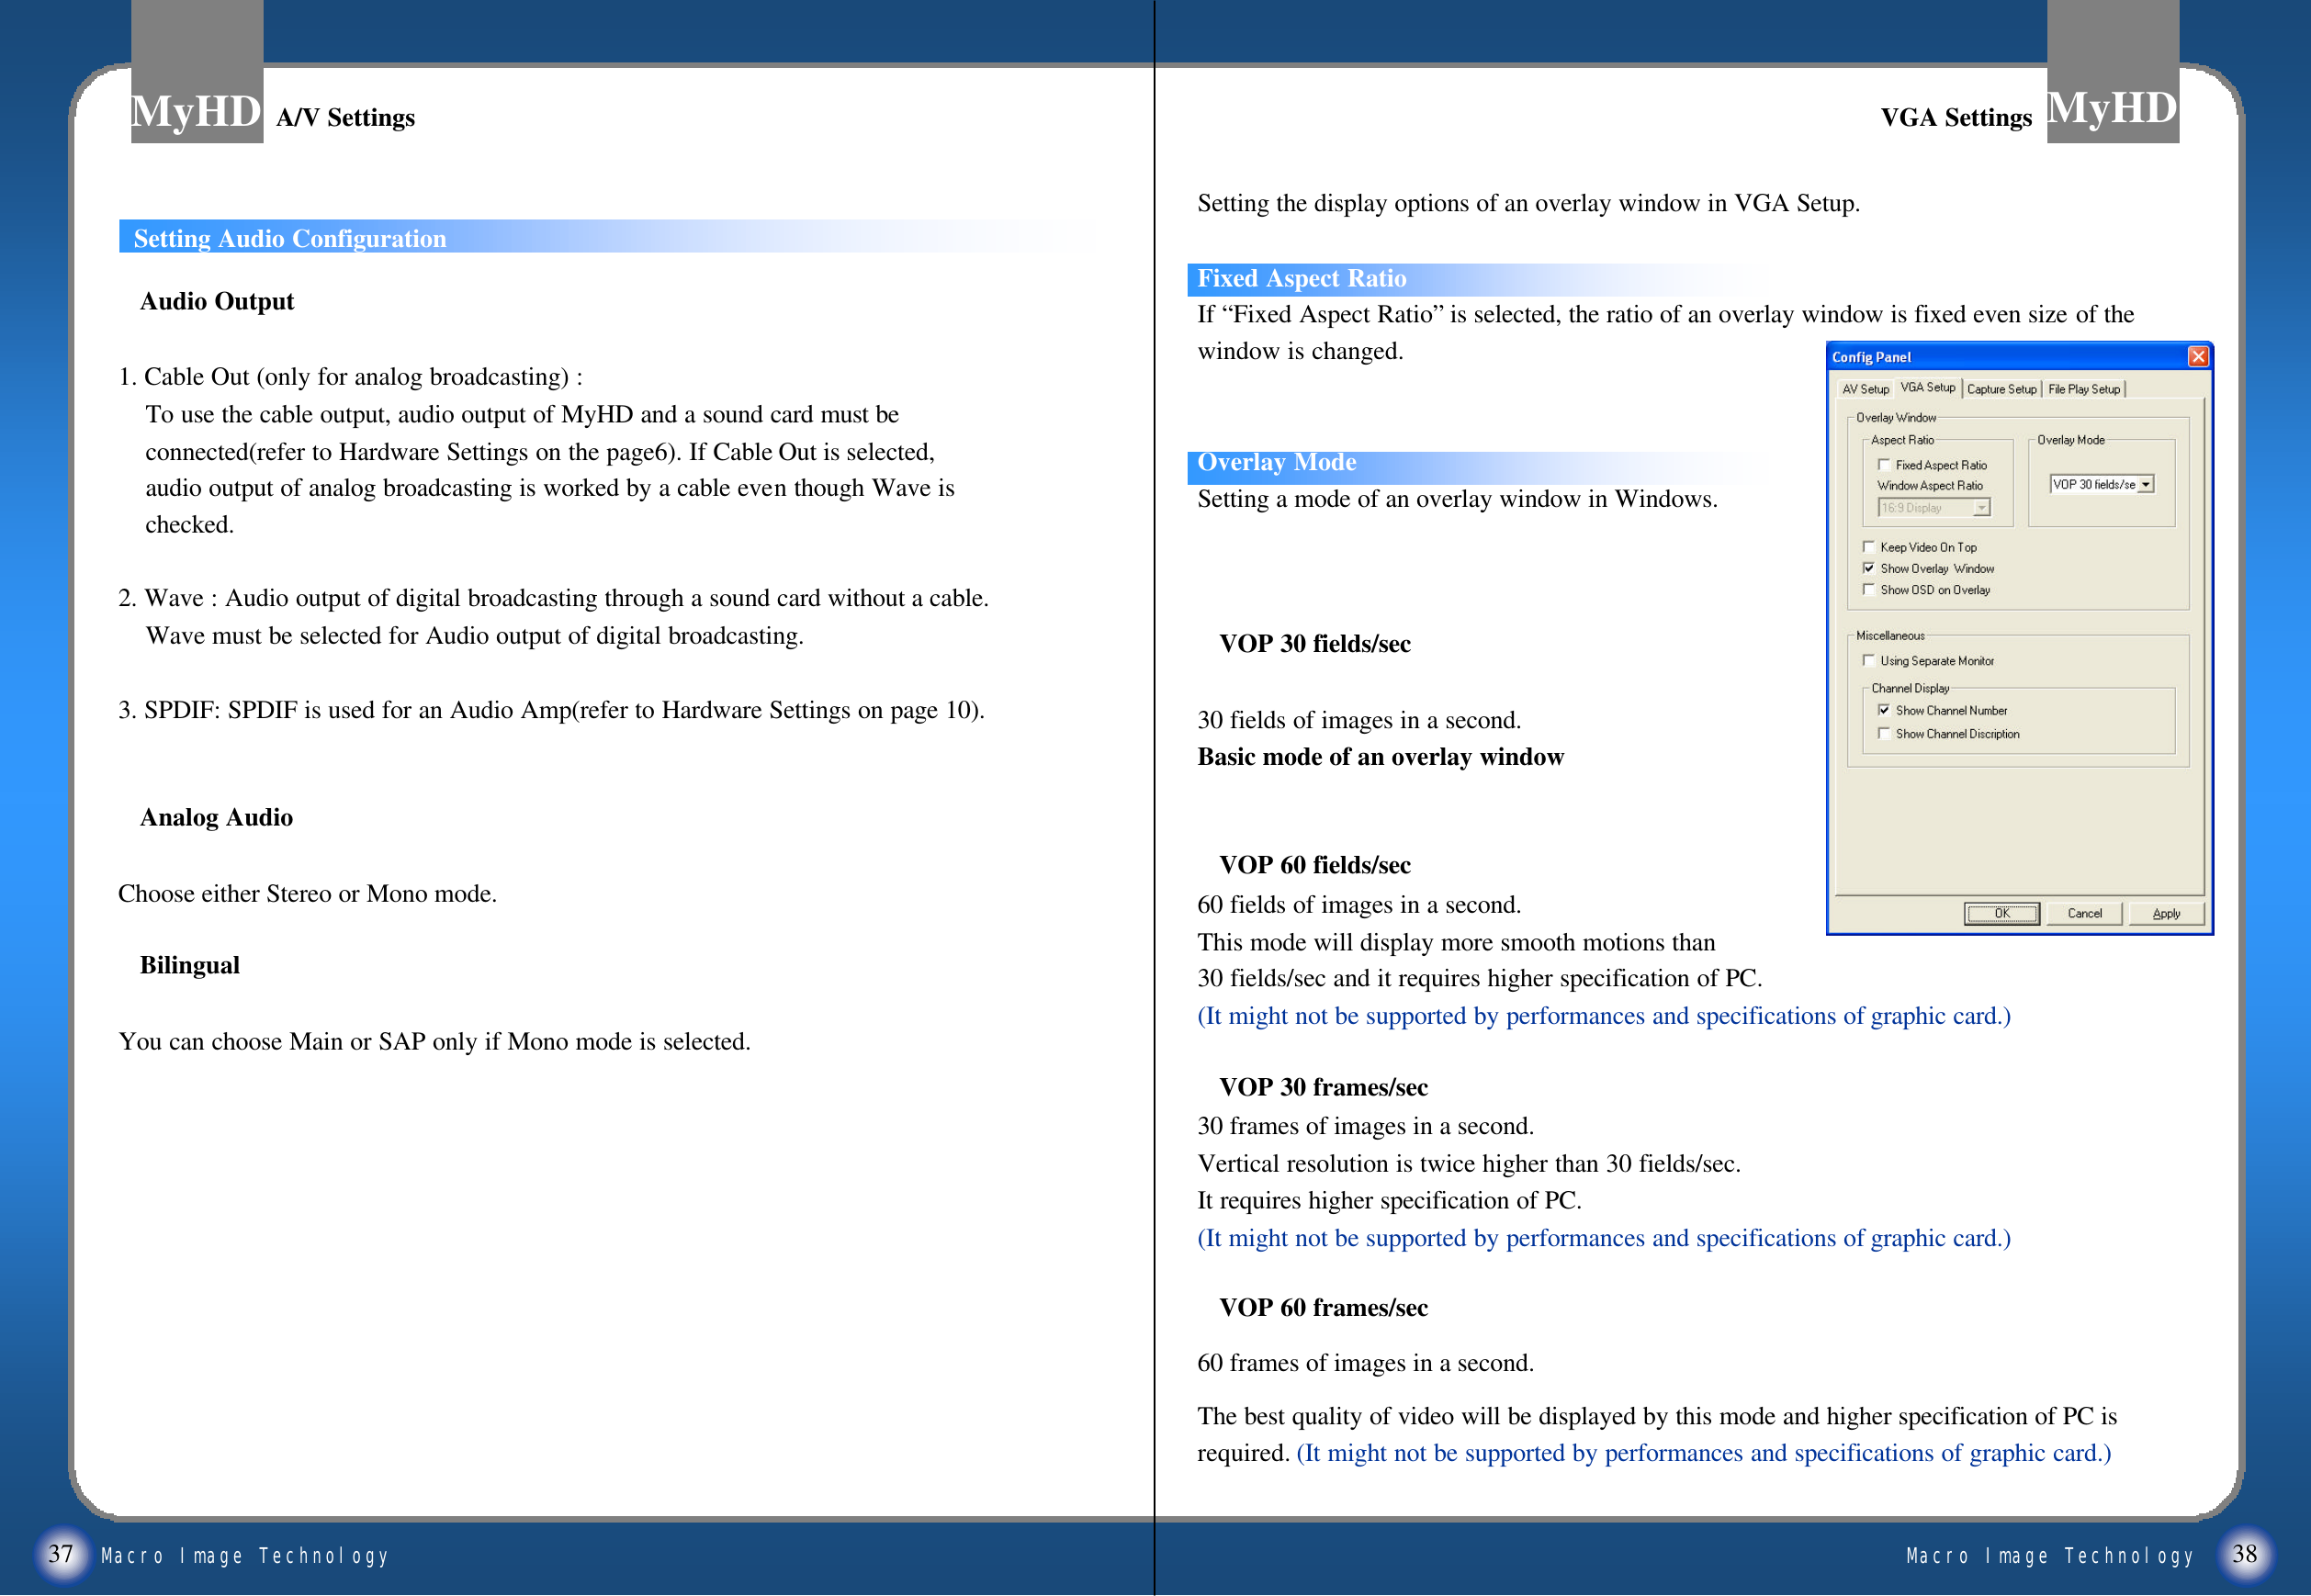Screen dimensions: 2311x1596
Task: Disable Show Channel Number
Action: (1884, 710)
